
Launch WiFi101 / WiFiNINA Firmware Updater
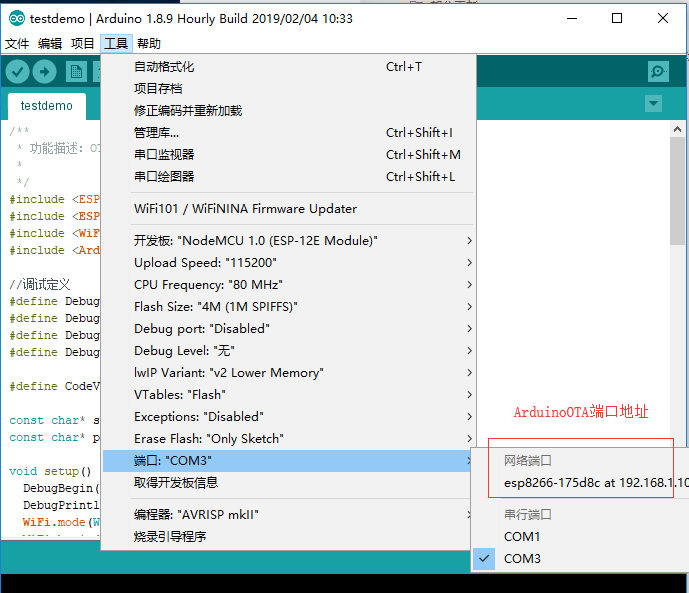(288, 209)
